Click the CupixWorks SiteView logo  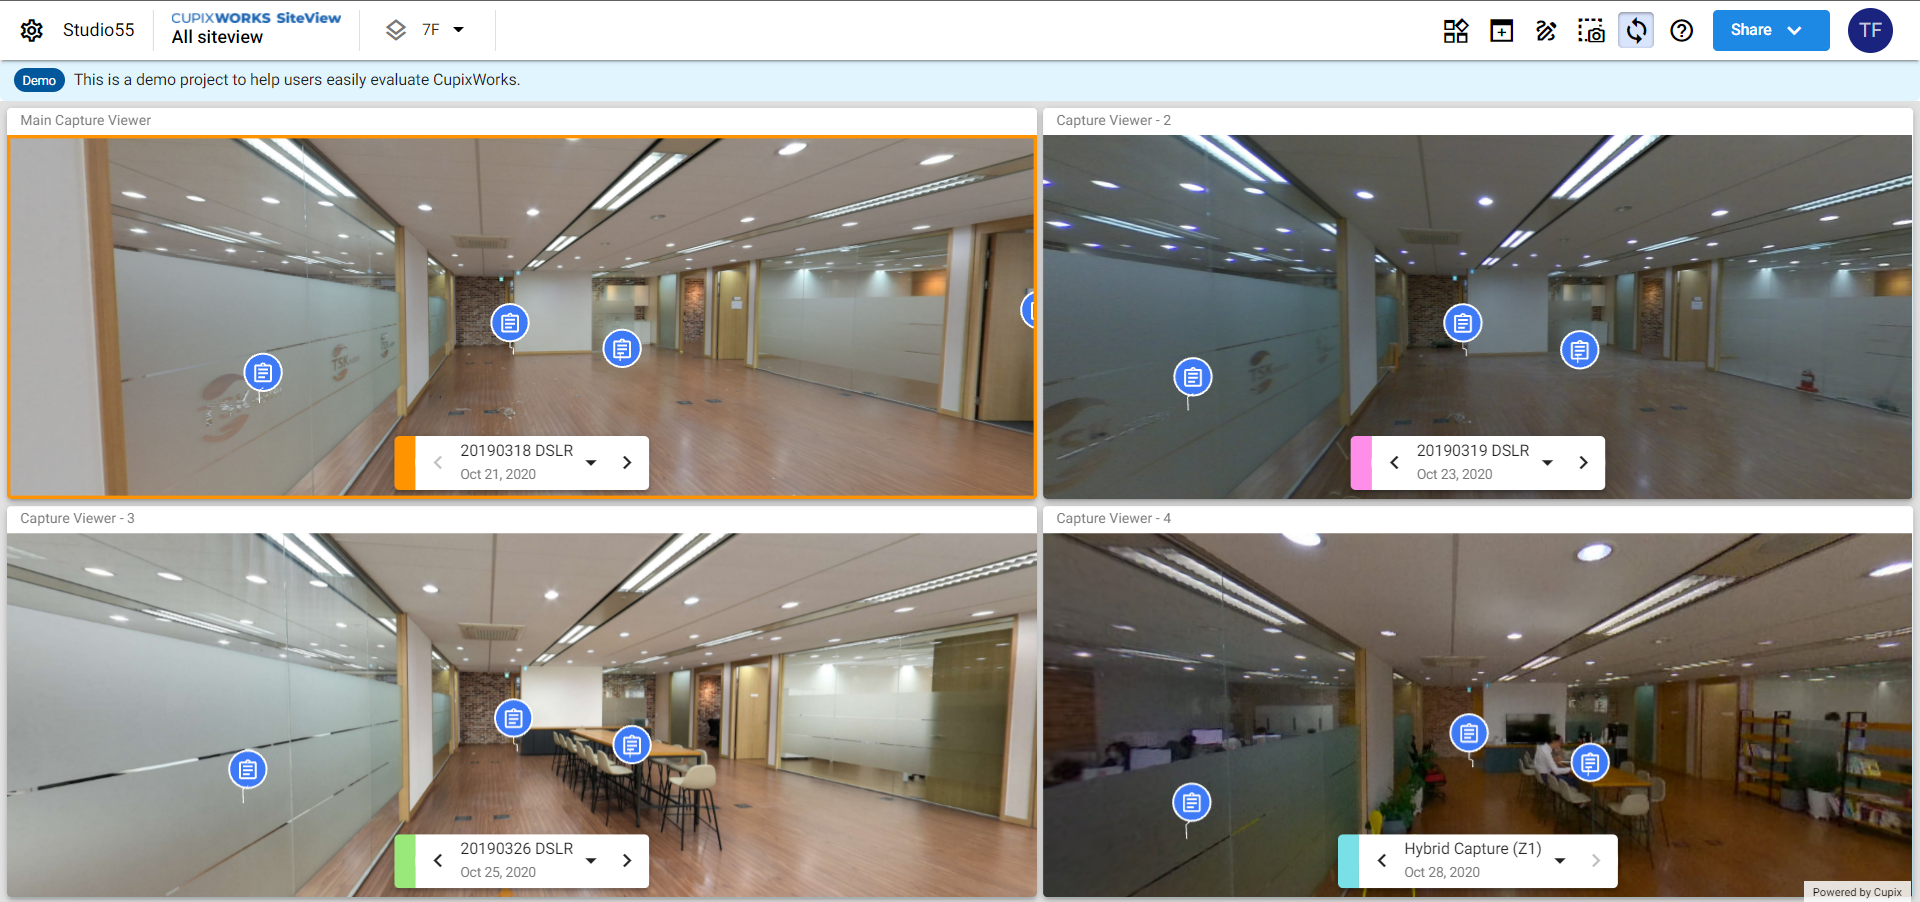click(256, 18)
